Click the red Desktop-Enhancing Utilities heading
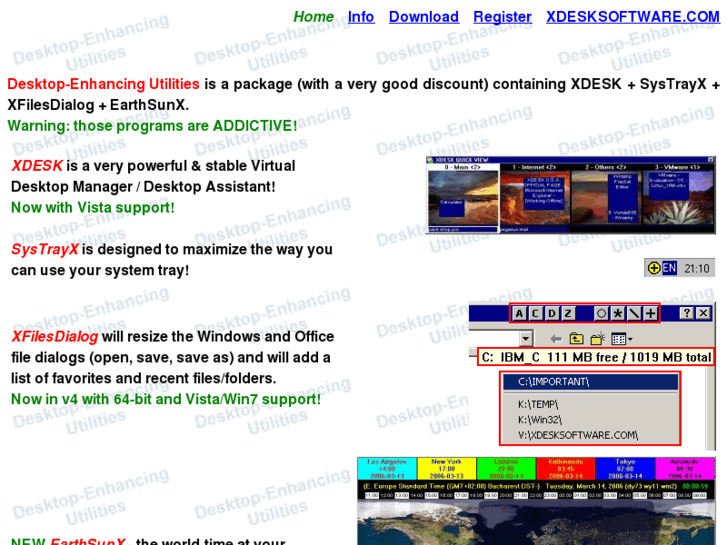This screenshot has width=727, height=545. coord(103,84)
